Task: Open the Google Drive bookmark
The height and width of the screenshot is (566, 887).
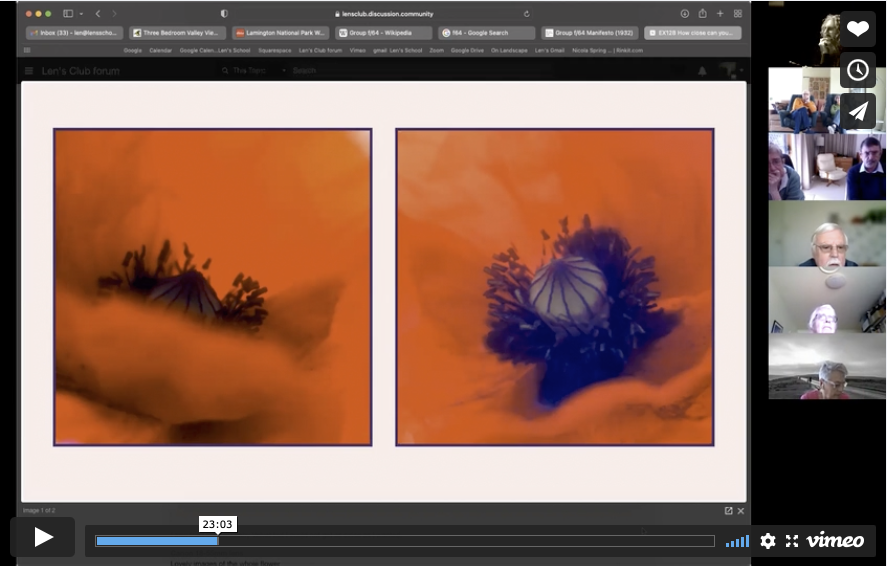Action: click(467, 50)
